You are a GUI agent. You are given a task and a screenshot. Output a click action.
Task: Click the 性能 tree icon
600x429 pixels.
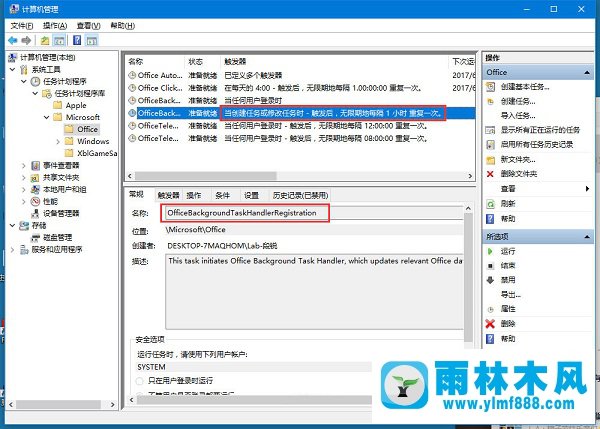tap(35, 201)
